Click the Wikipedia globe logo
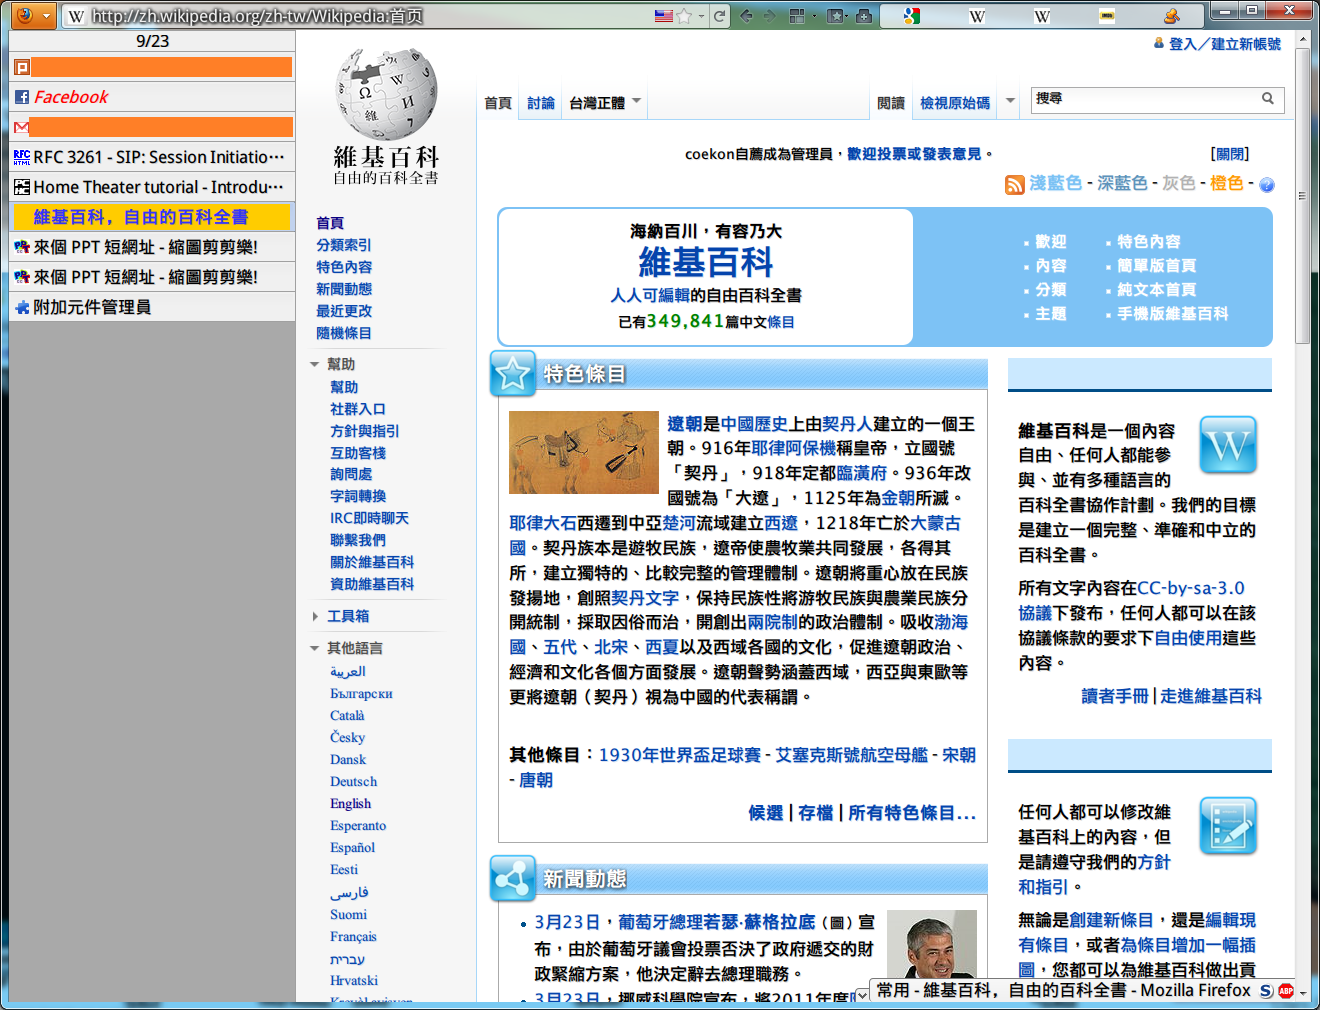 point(386,94)
